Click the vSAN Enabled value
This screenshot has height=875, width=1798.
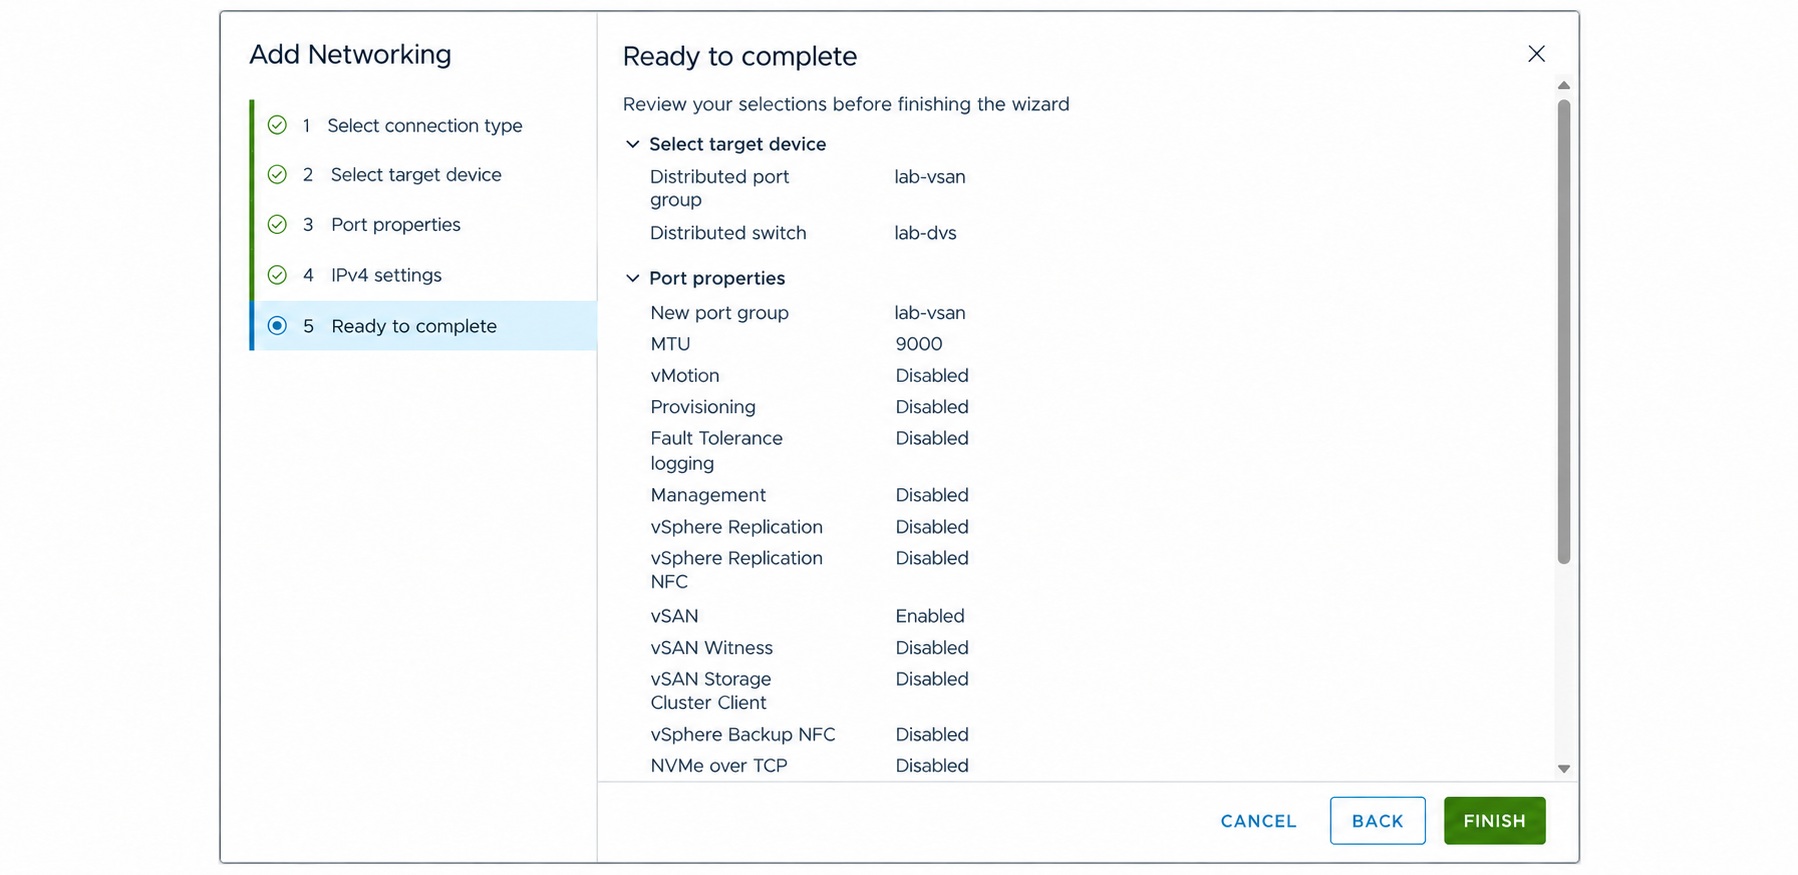(x=930, y=616)
